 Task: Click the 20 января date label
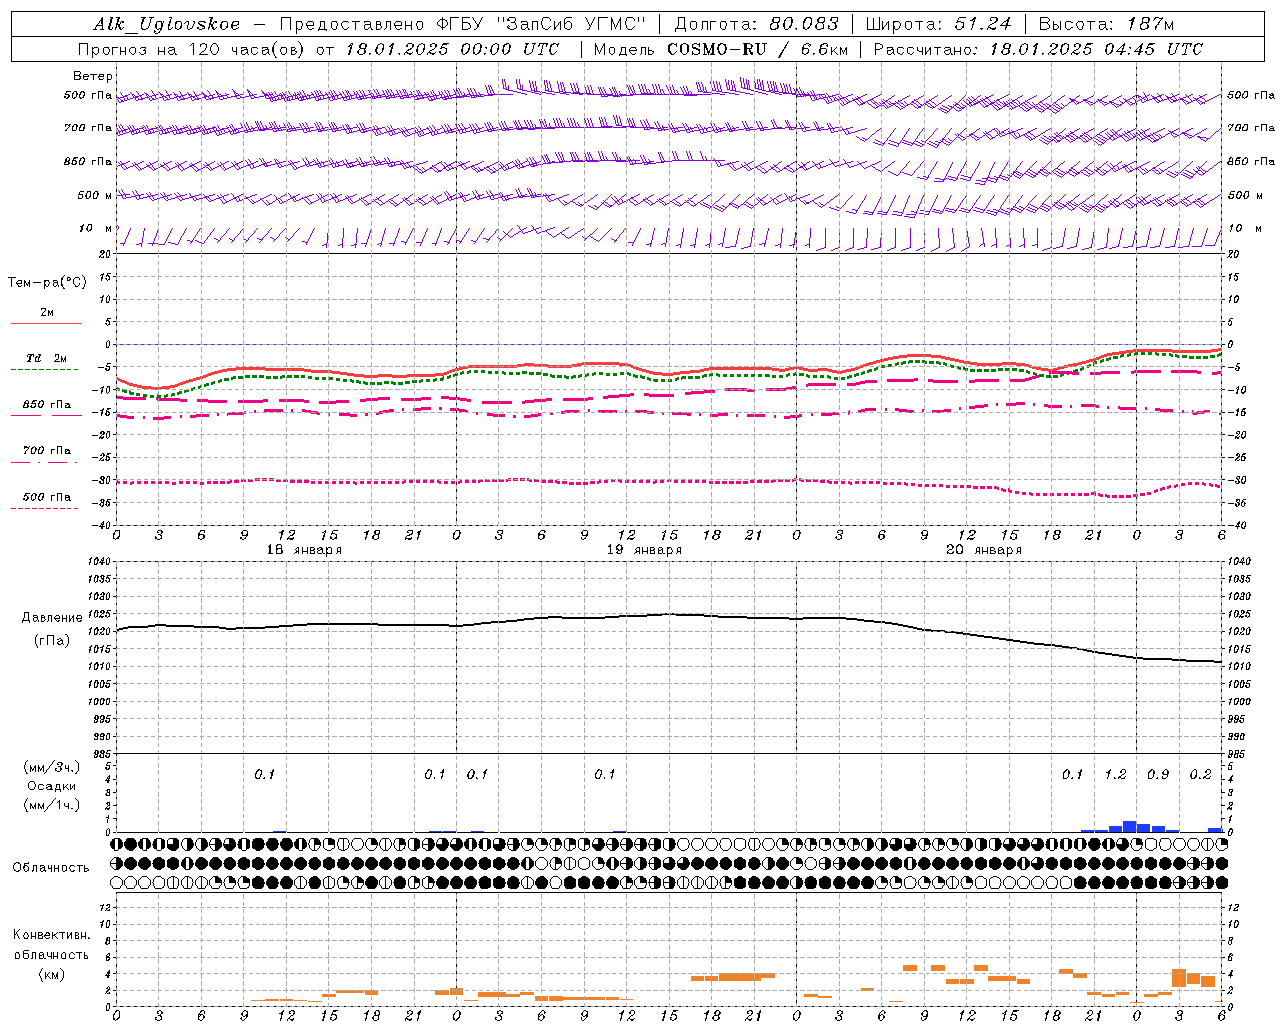pos(984,550)
